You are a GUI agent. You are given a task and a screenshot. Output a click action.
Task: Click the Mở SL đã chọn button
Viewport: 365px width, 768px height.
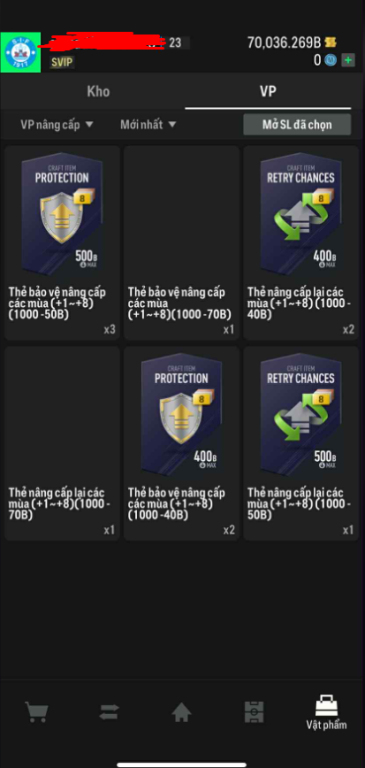coord(297,124)
